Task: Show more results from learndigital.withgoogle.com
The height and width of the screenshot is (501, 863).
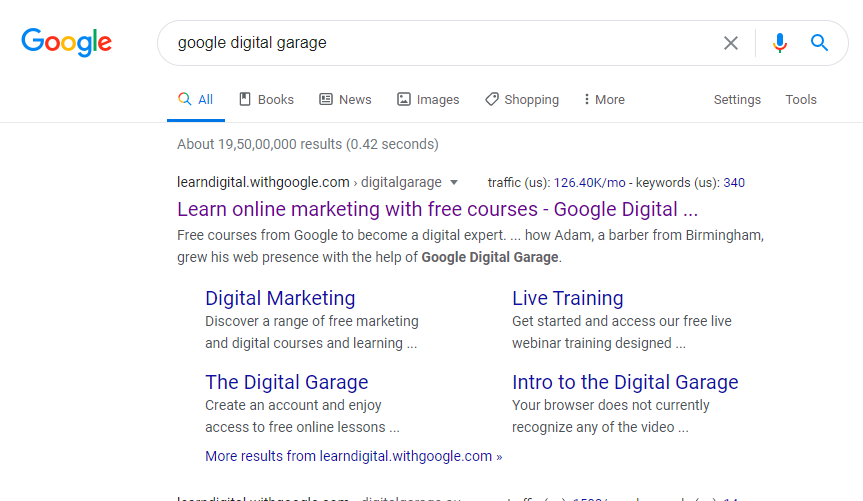Action: click(x=353, y=456)
